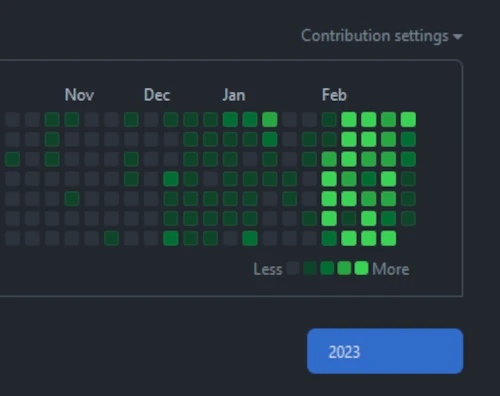
Task: Select the lowest cell in the last graph column
Action: (408, 218)
